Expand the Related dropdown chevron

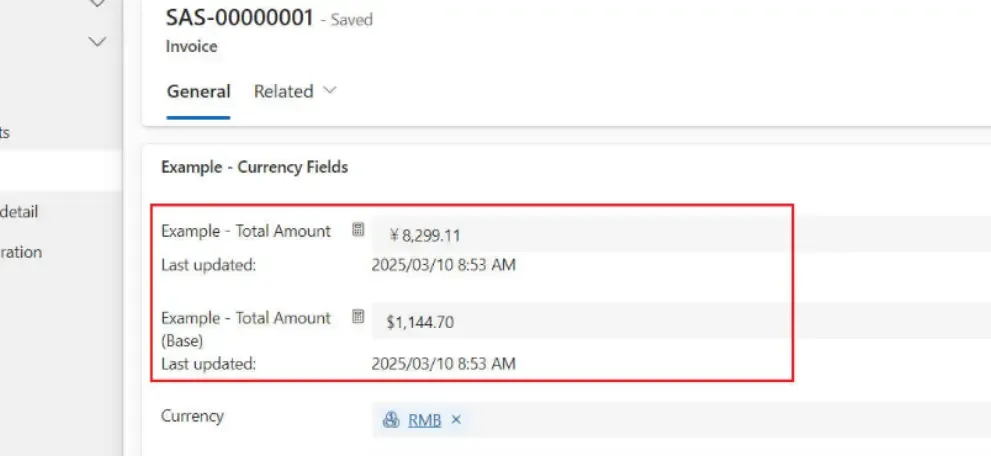click(330, 91)
